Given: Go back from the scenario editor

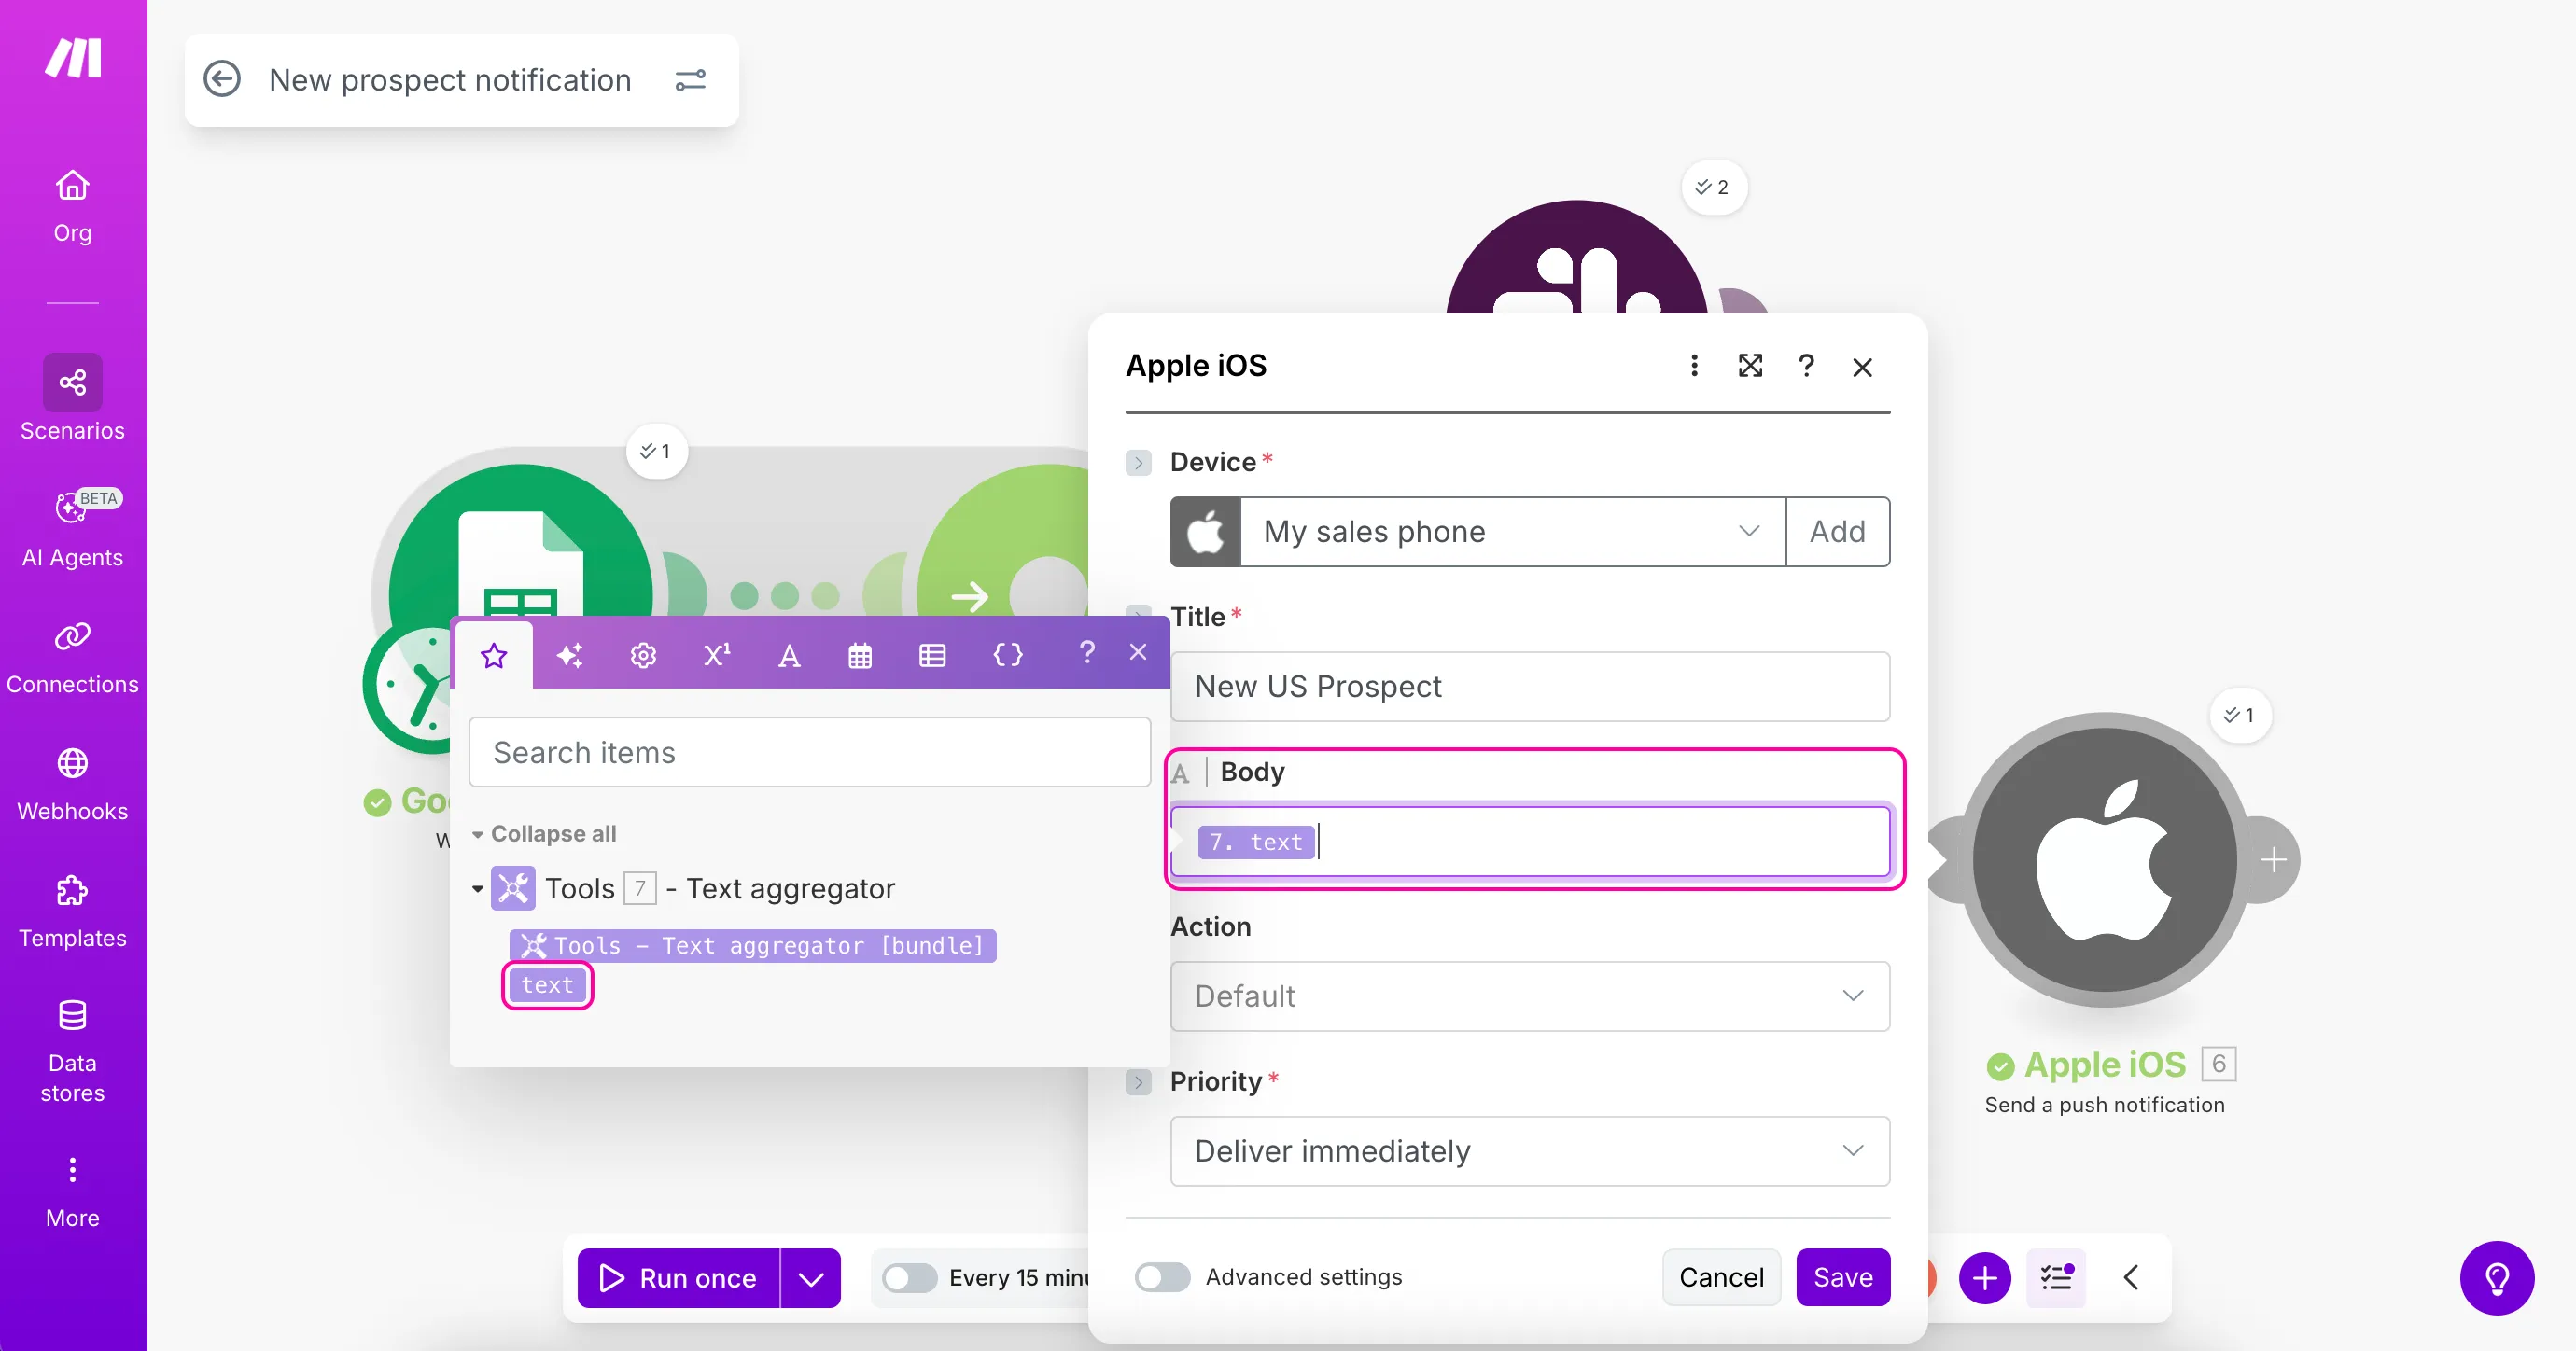Looking at the screenshot, I should (x=222, y=79).
